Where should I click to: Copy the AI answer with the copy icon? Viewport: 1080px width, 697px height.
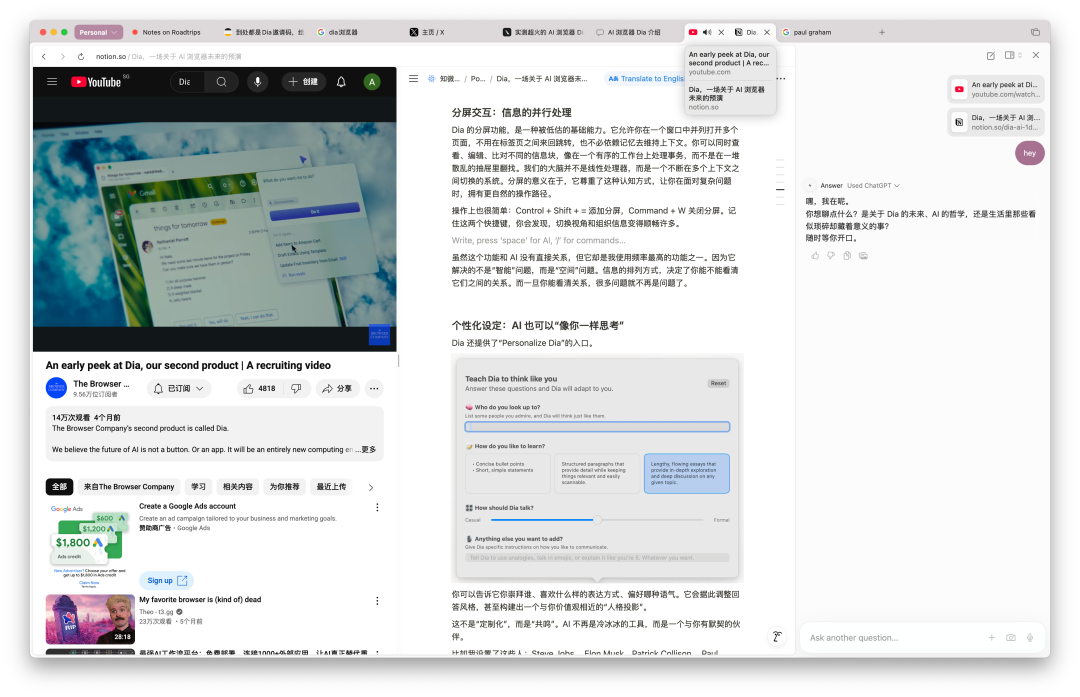tap(847, 256)
